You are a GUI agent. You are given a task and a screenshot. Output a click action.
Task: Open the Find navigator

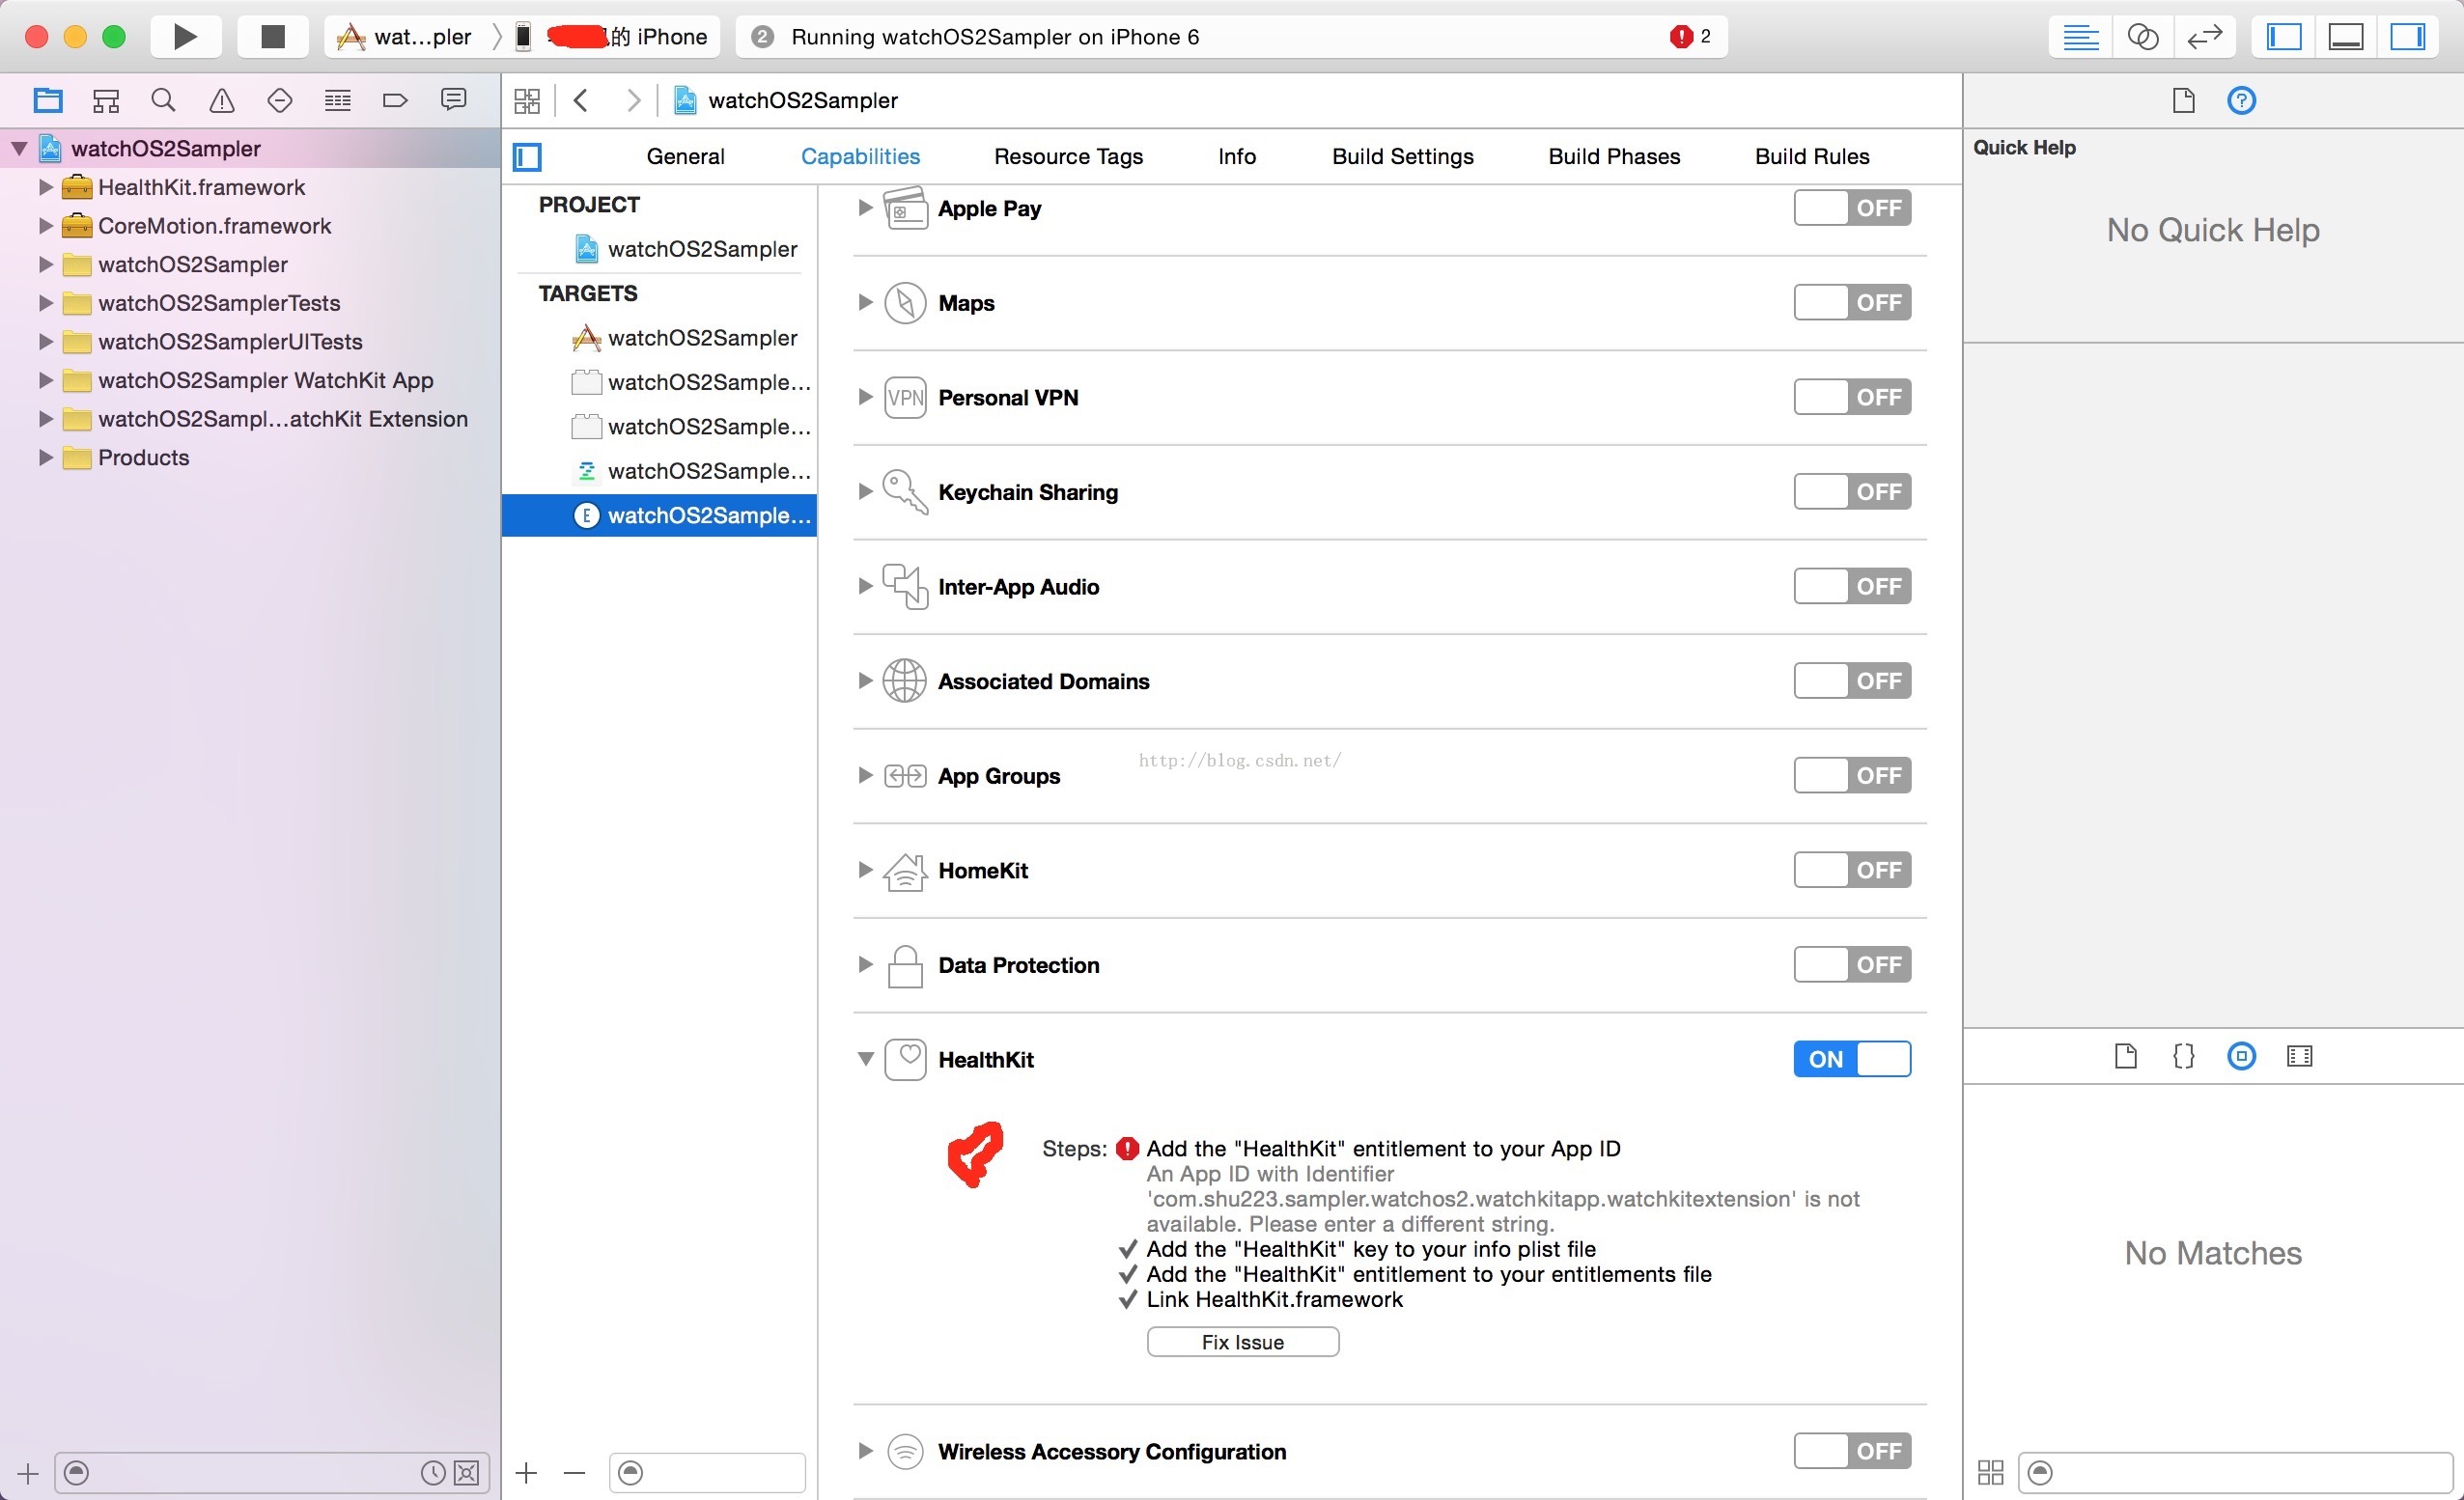click(163, 100)
